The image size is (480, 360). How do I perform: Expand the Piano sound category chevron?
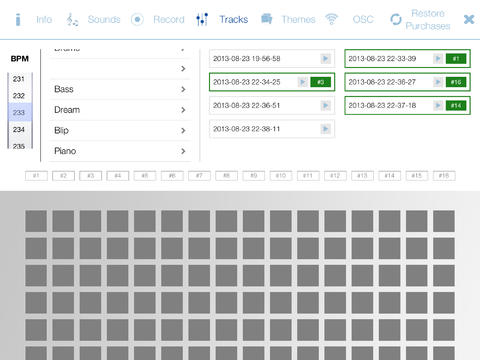pyautogui.click(x=183, y=151)
